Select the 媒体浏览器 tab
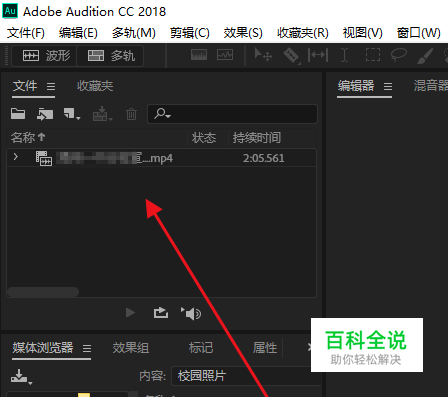Viewport: 448px width, 397px height. click(43, 348)
